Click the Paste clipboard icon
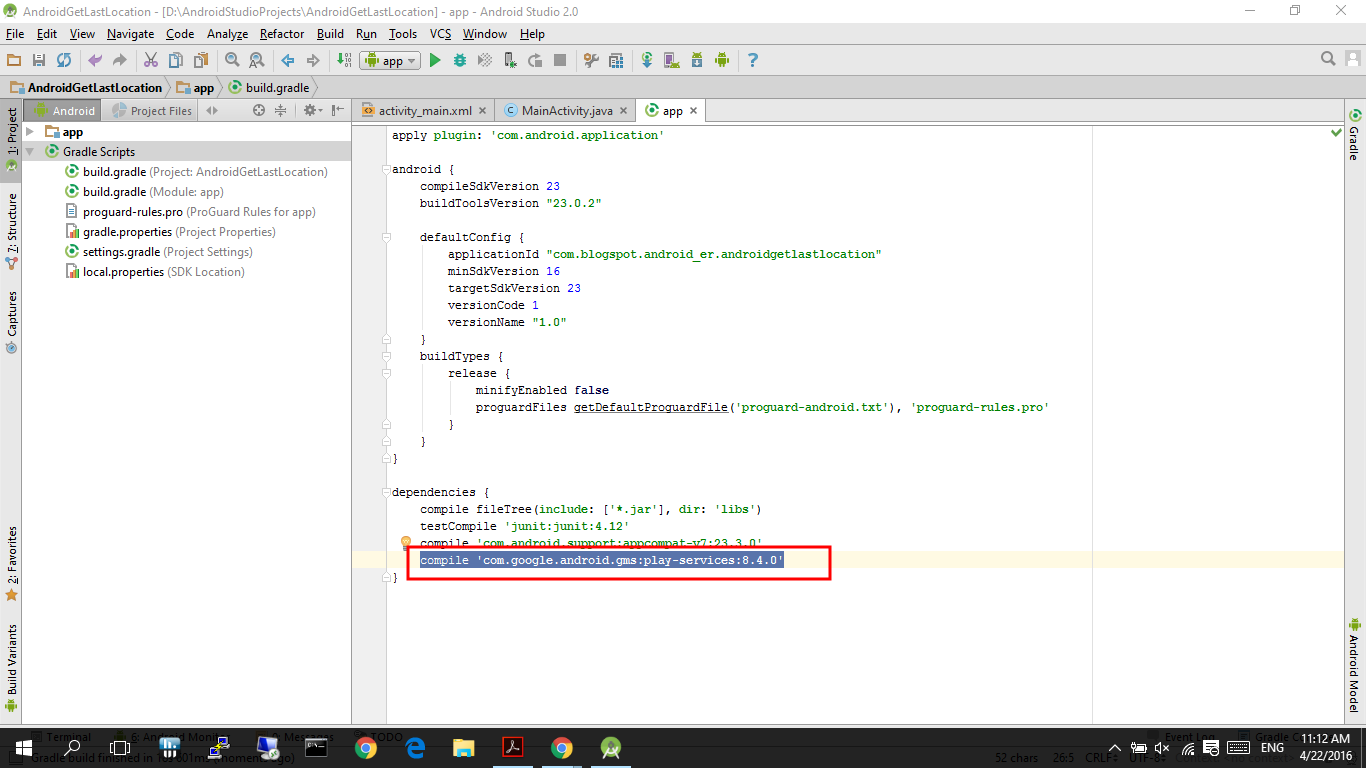This screenshot has width=1366, height=768. tap(201, 60)
